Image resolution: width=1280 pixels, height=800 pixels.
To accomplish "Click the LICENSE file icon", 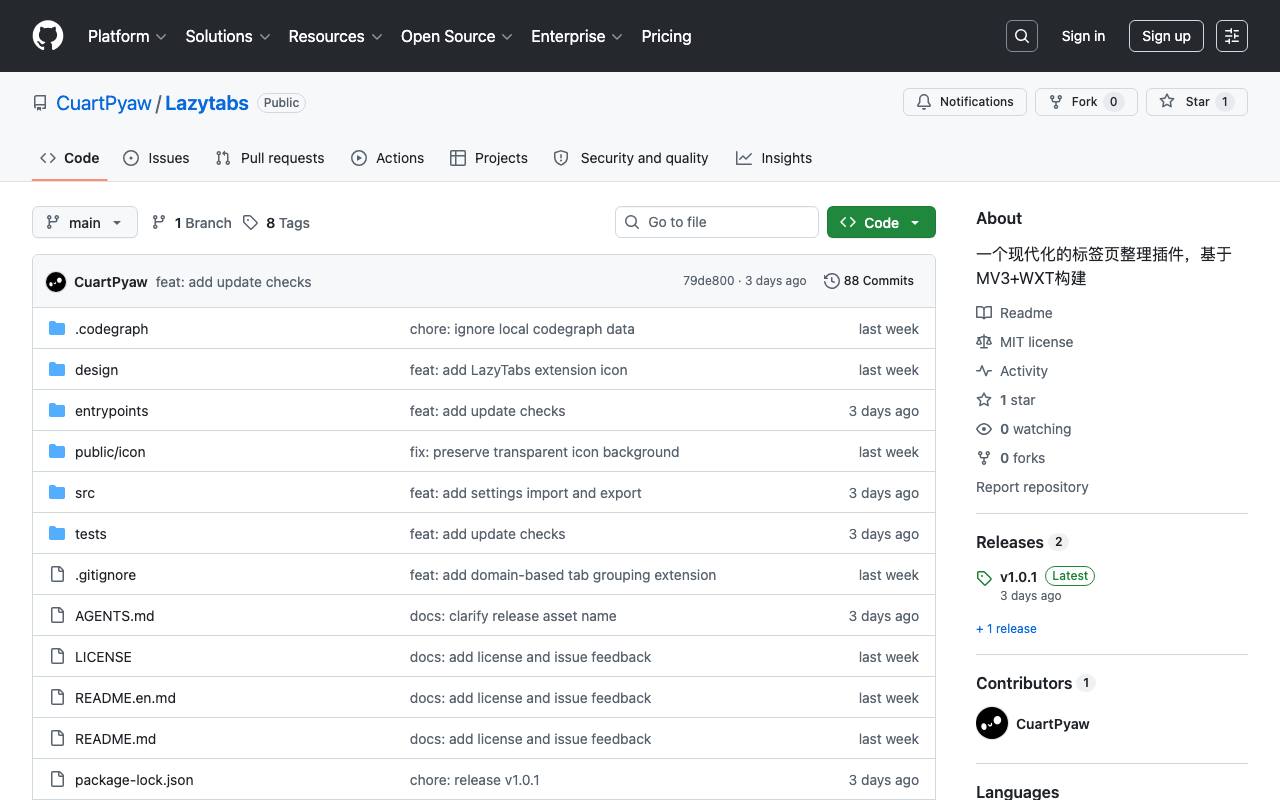I will [57, 656].
